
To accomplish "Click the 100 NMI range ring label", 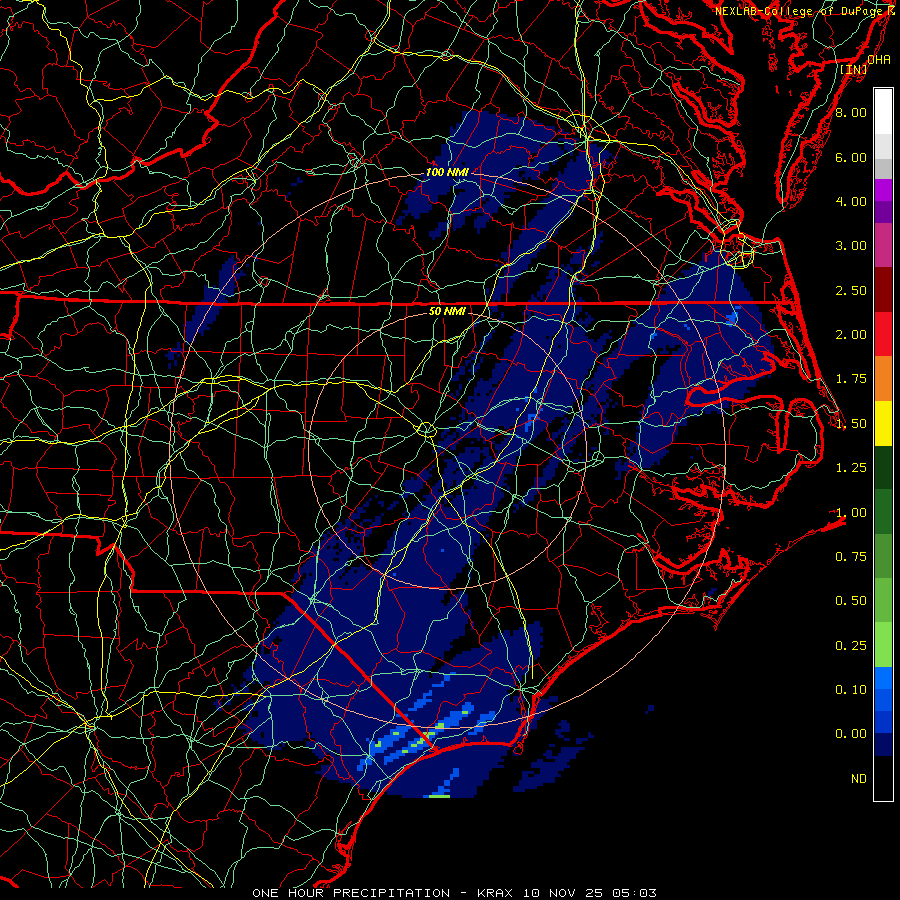I will [447, 172].
